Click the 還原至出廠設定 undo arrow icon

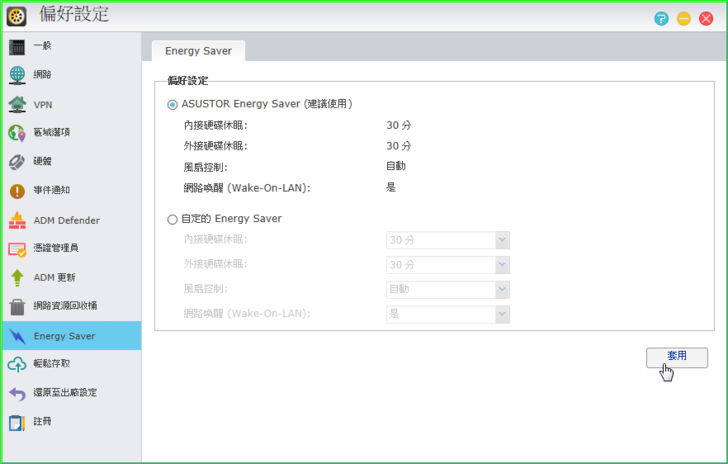17,393
